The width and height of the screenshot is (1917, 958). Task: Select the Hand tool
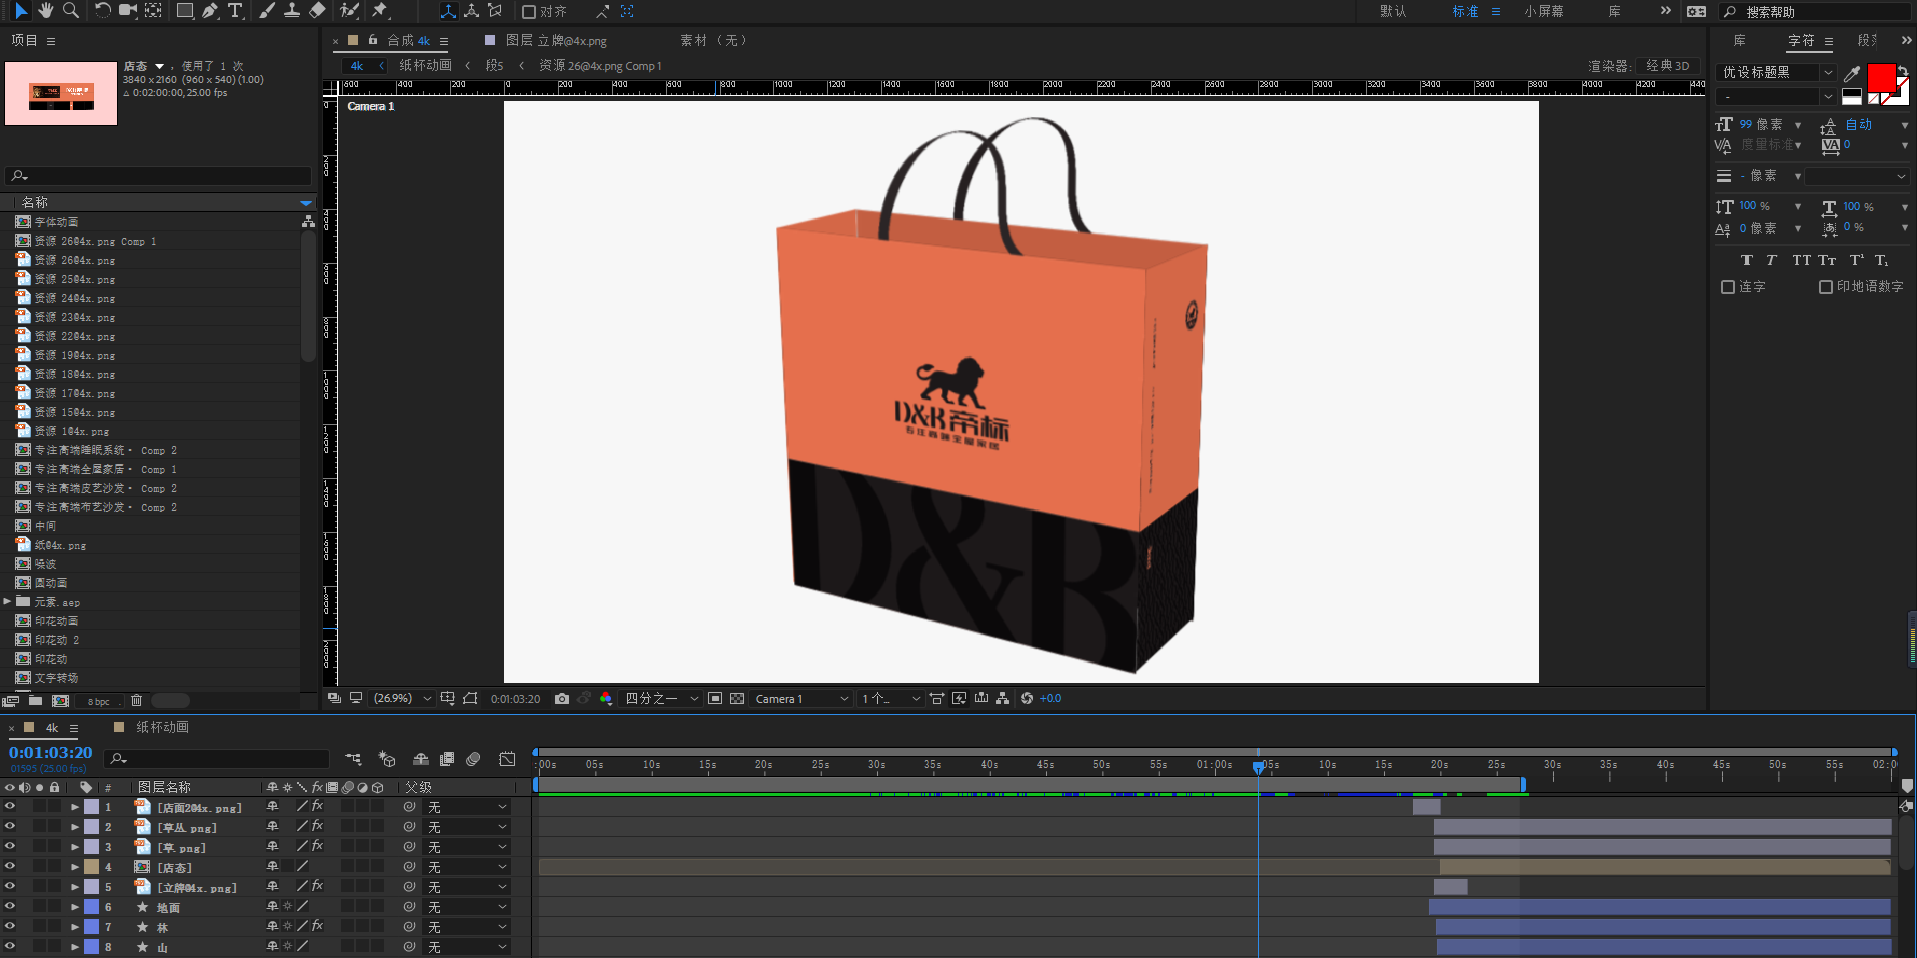[x=46, y=11]
